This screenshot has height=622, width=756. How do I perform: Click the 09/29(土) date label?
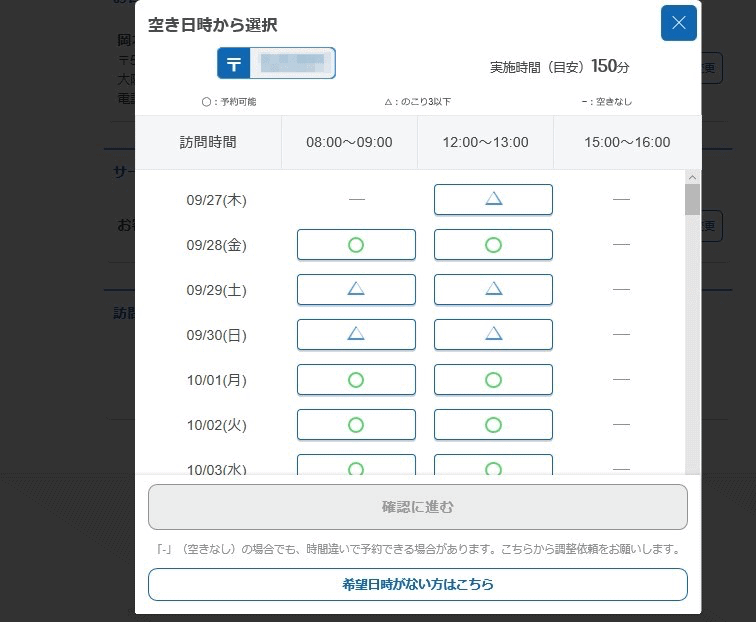point(216,290)
